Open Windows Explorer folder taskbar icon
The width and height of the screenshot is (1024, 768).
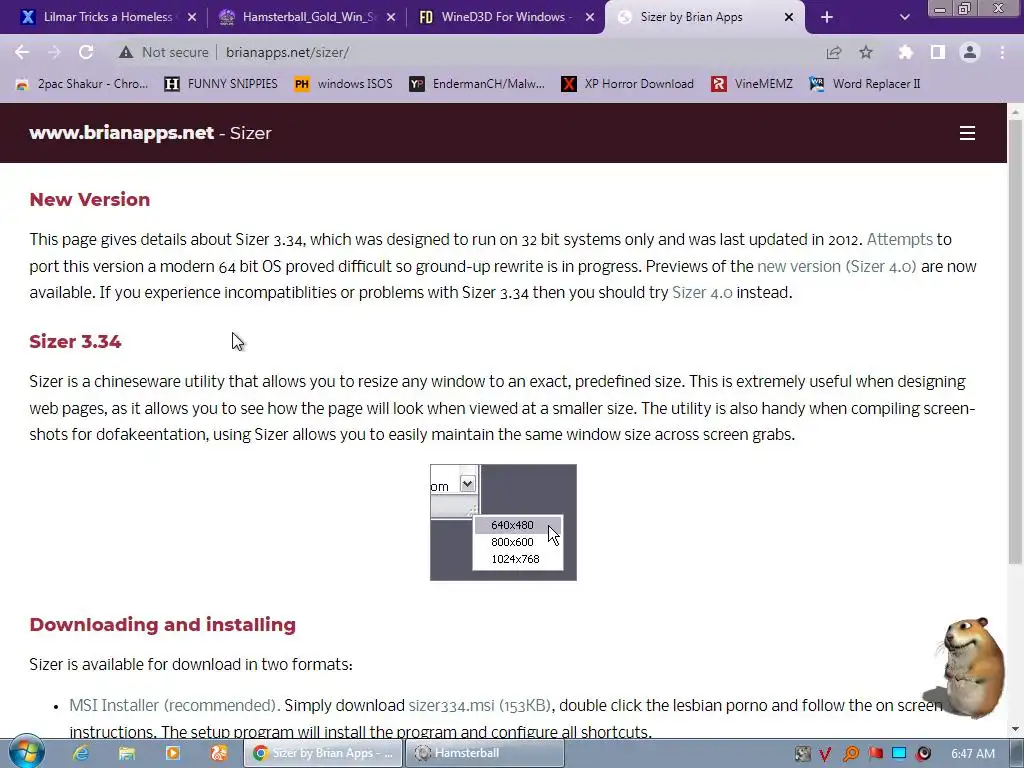pyautogui.click(x=126, y=753)
